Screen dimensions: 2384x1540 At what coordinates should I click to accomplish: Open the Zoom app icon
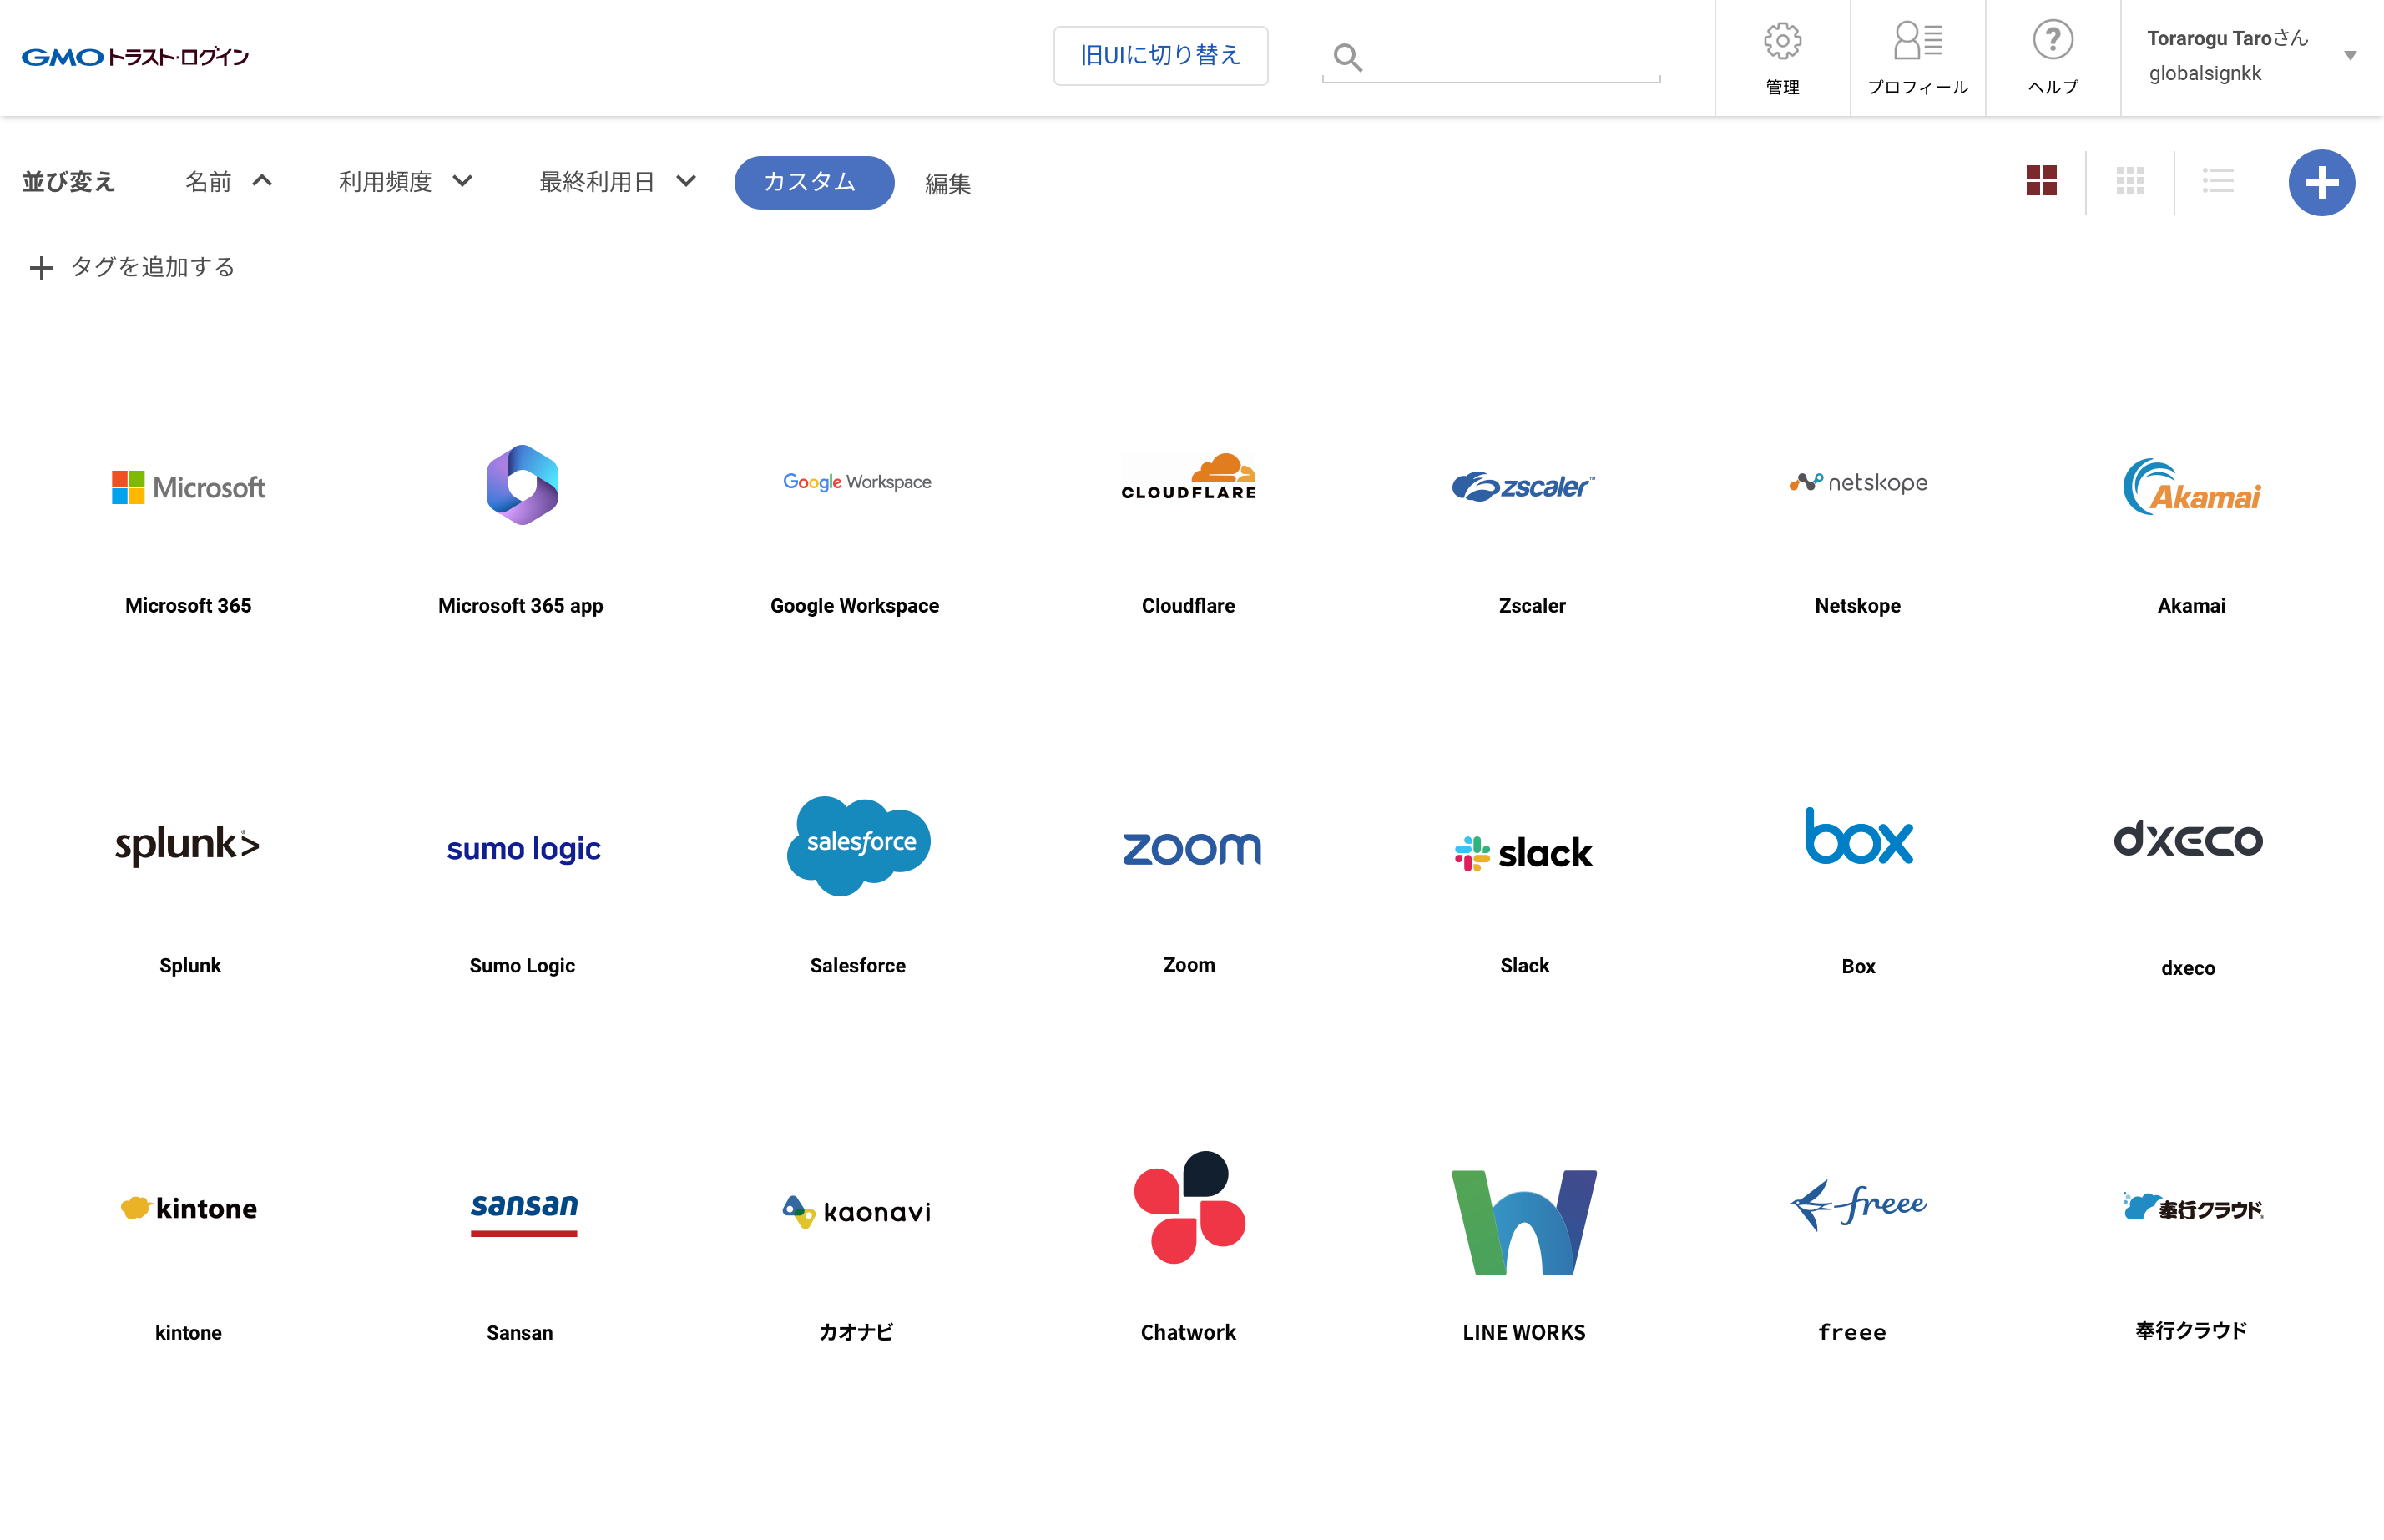pos(1191,848)
